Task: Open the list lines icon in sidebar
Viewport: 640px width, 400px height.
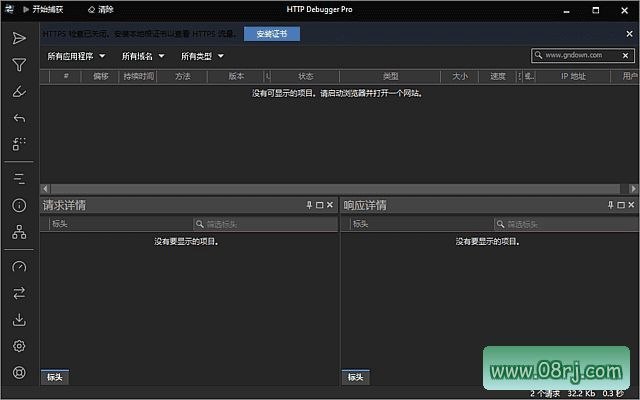Action: click(x=19, y=179)
